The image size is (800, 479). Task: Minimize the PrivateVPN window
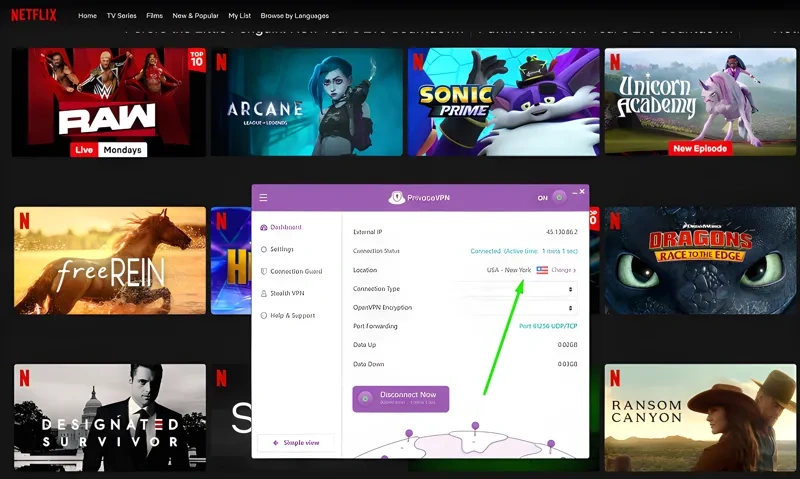[574, 193]
